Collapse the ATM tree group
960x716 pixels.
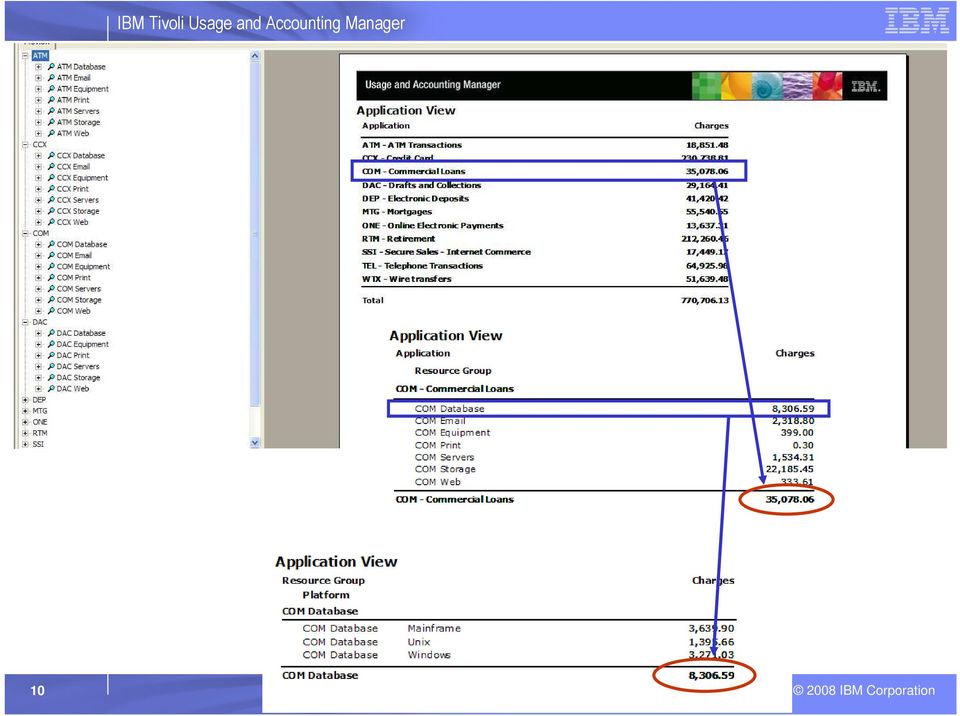26,56
